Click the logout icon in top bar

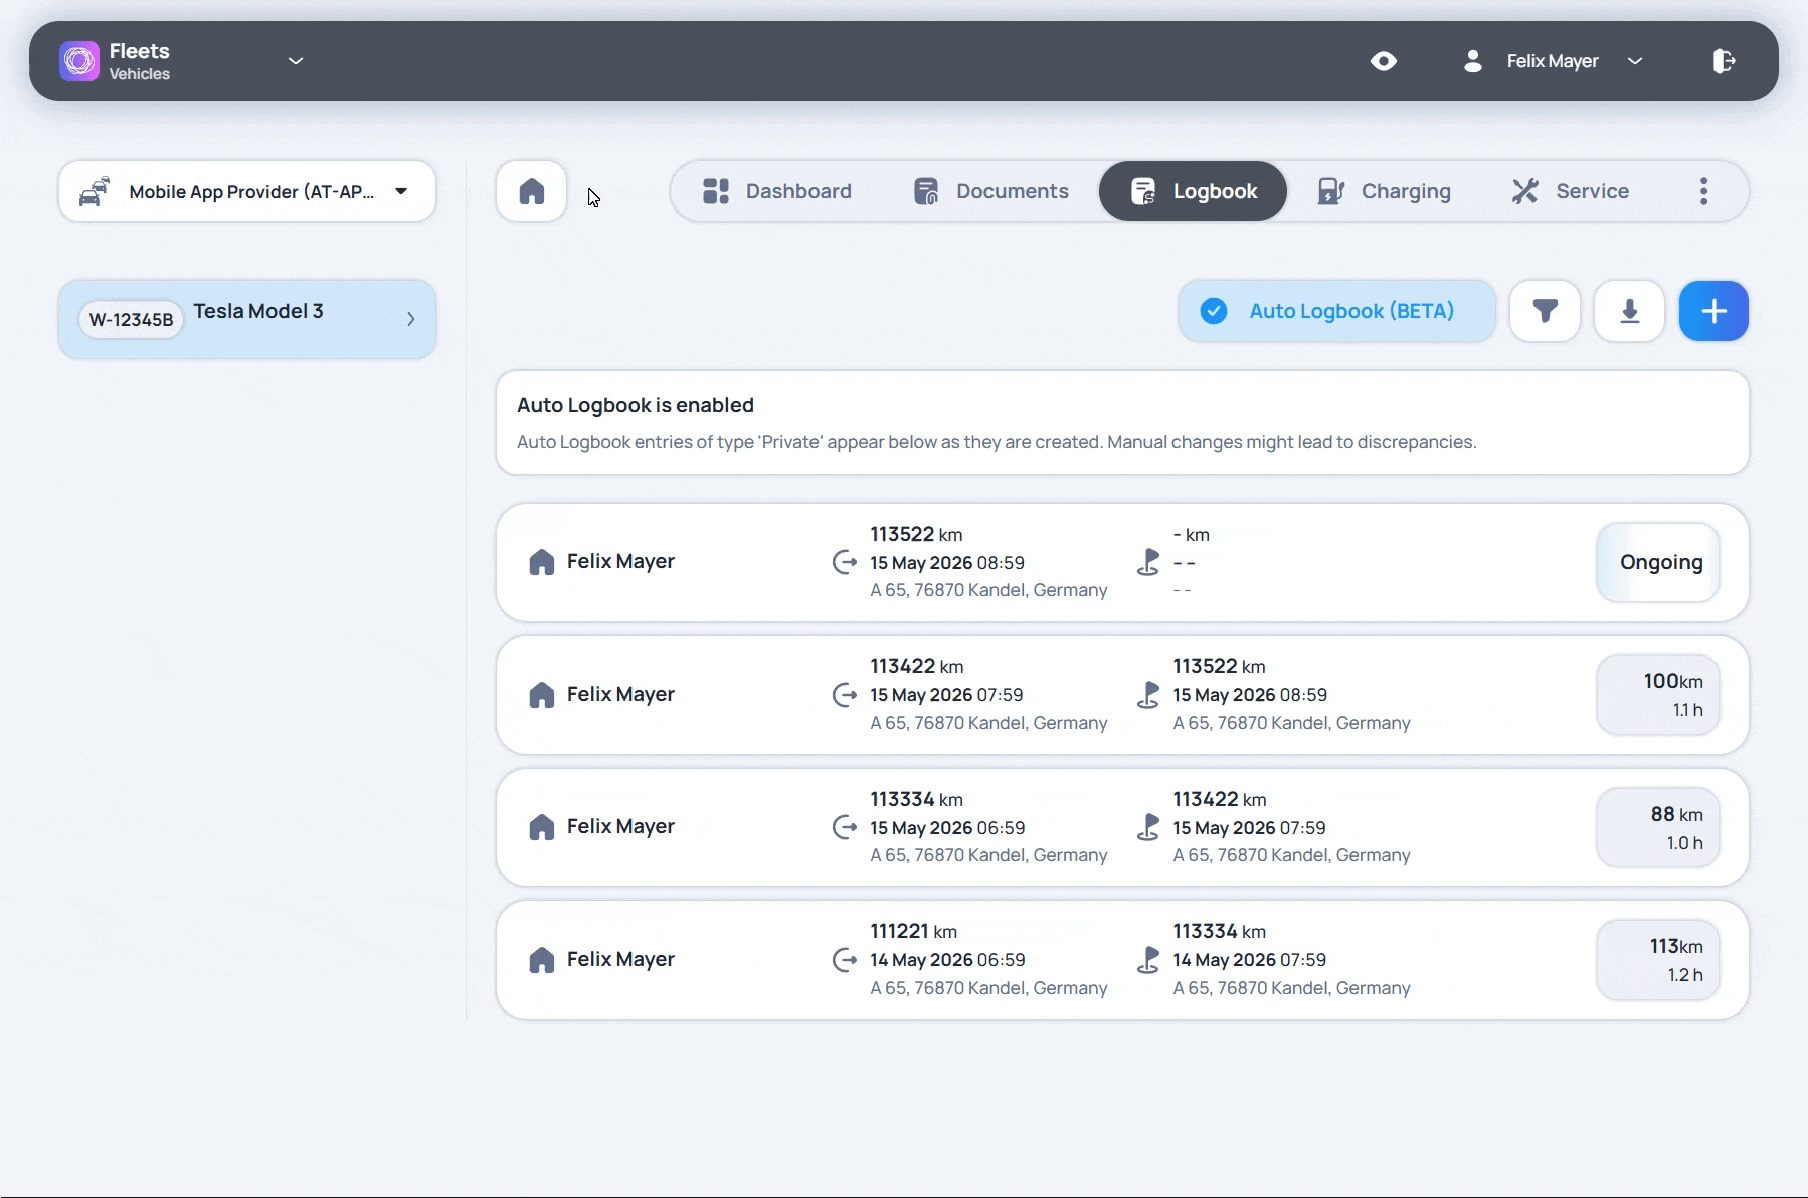click(1723, 61)
